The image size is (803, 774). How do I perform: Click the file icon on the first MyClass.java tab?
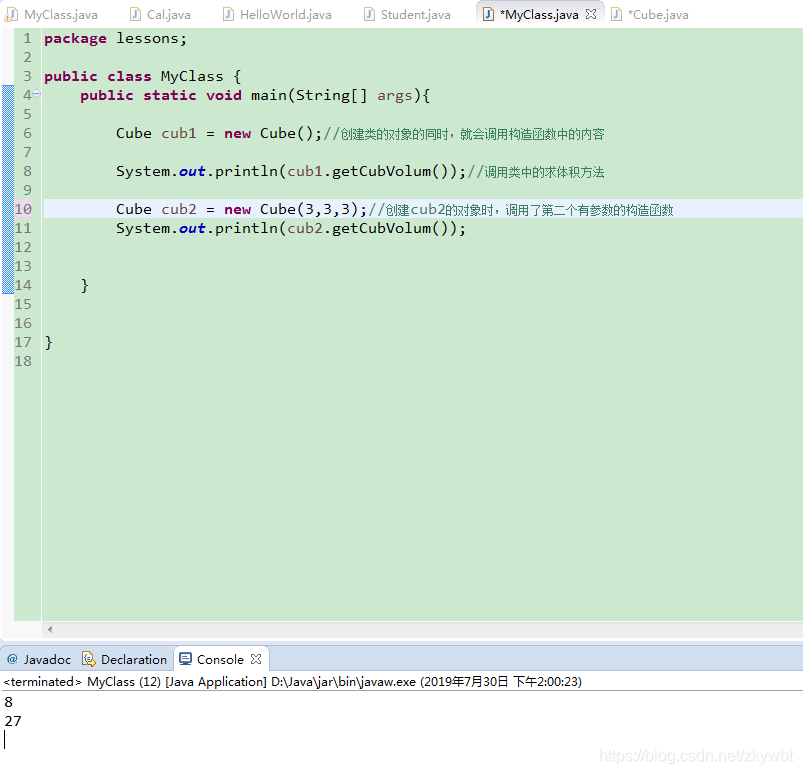pos(11,14)
